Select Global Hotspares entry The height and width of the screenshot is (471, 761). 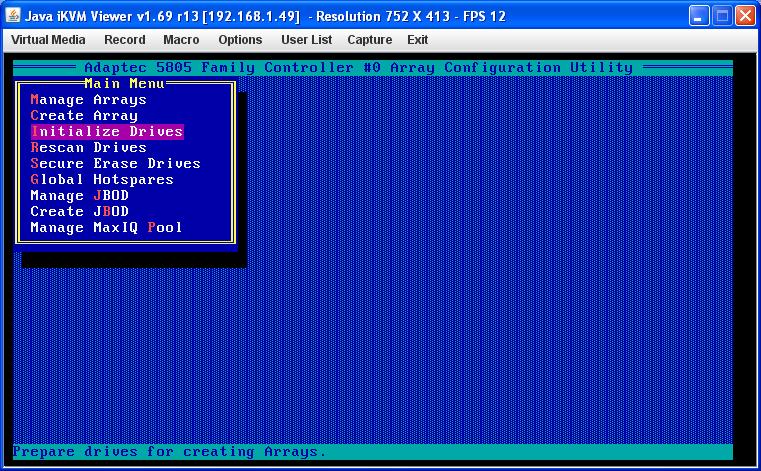click(x=102, y=180)
